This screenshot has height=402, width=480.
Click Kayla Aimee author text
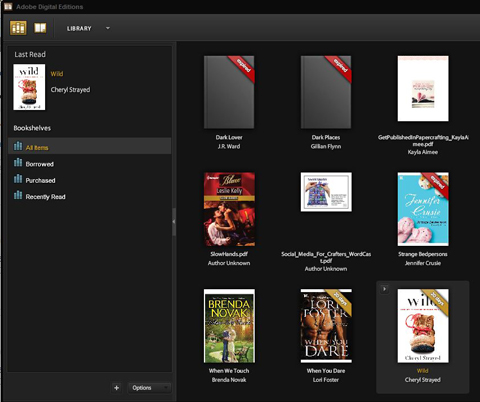[x=423, y=152]
